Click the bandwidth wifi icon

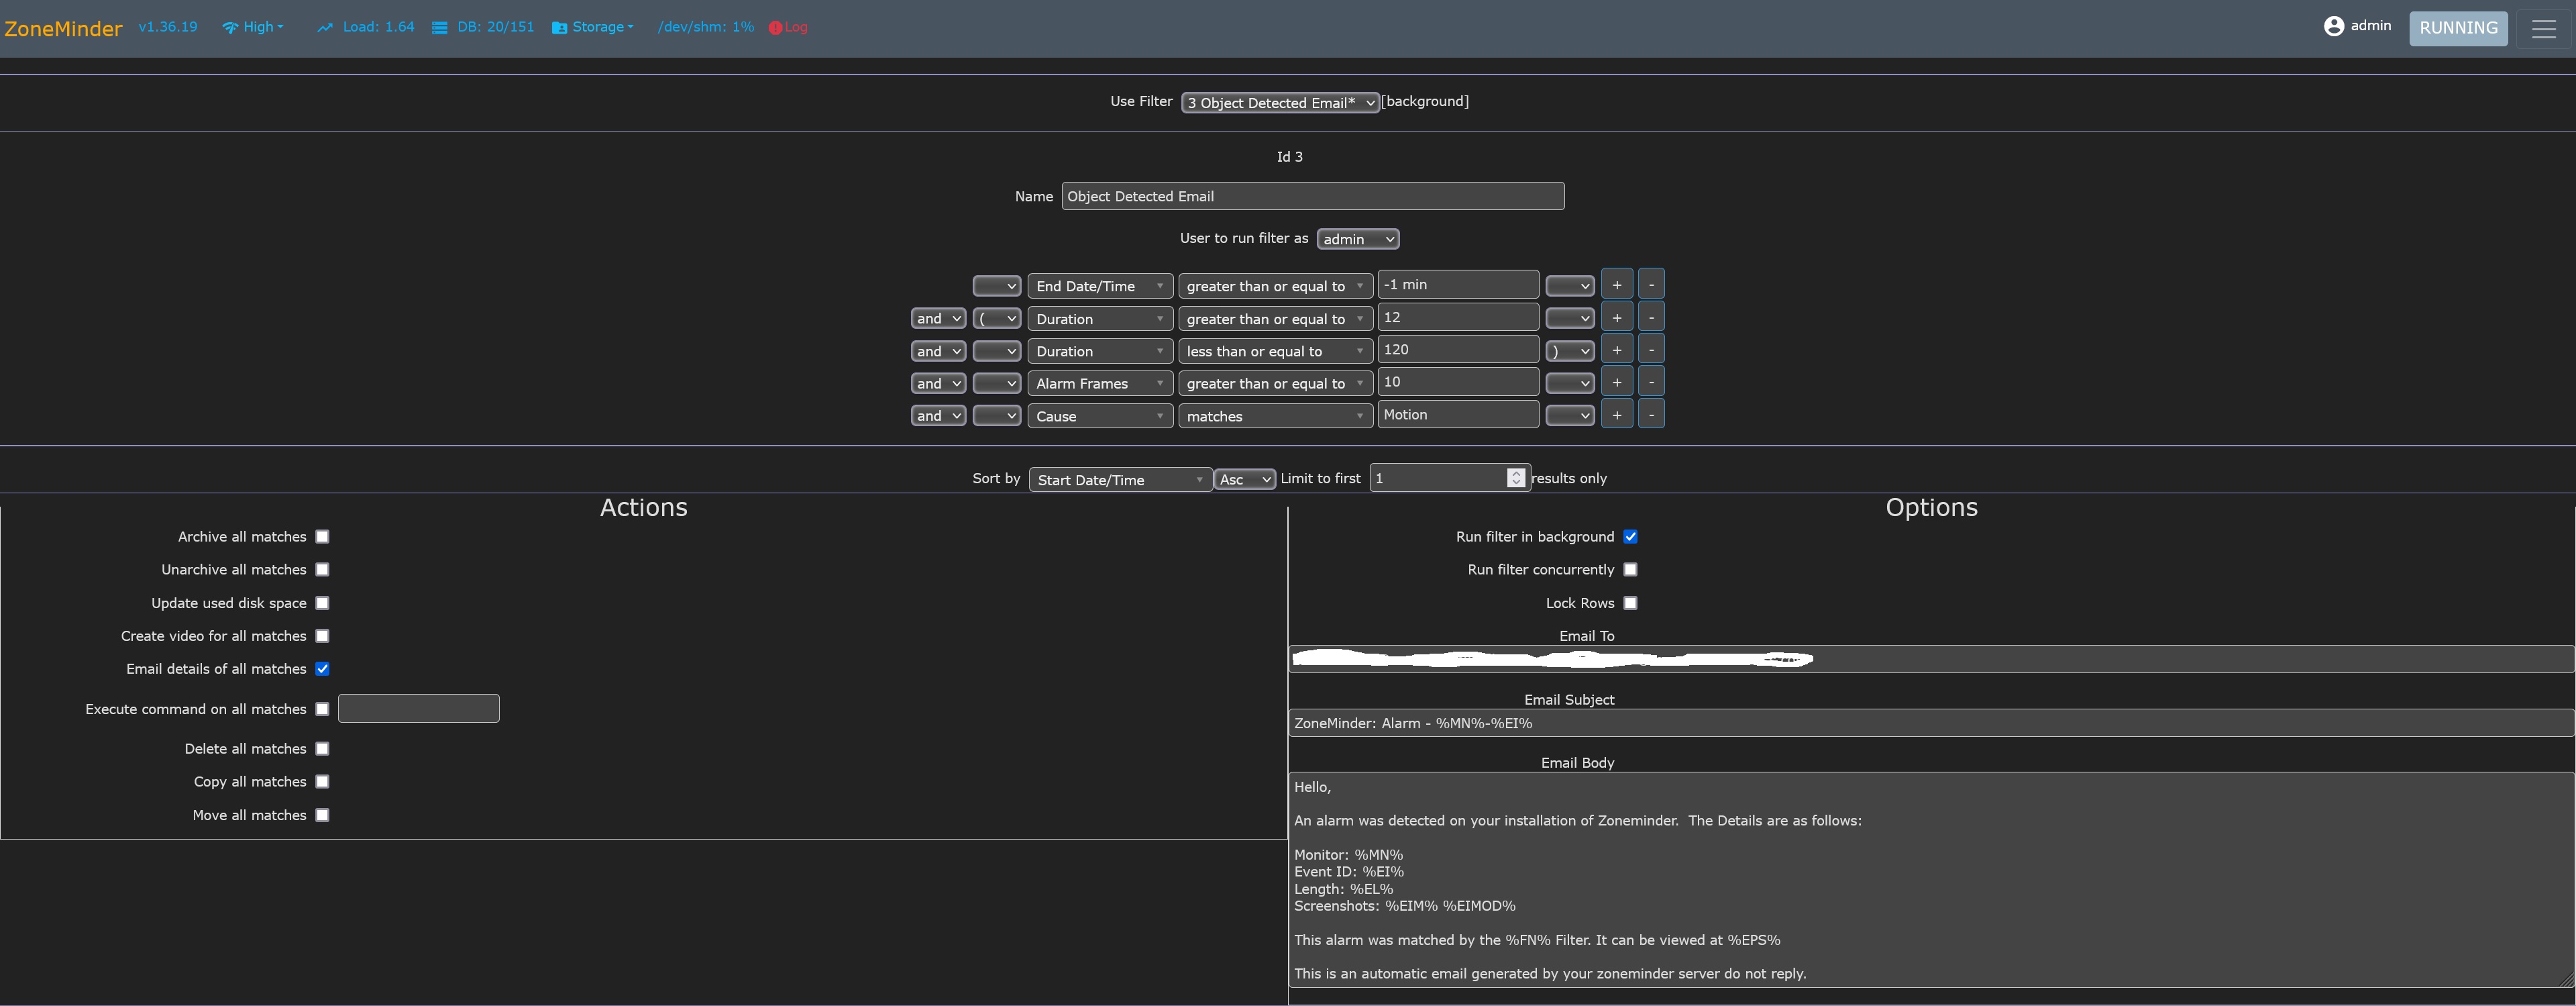point(230,28)
